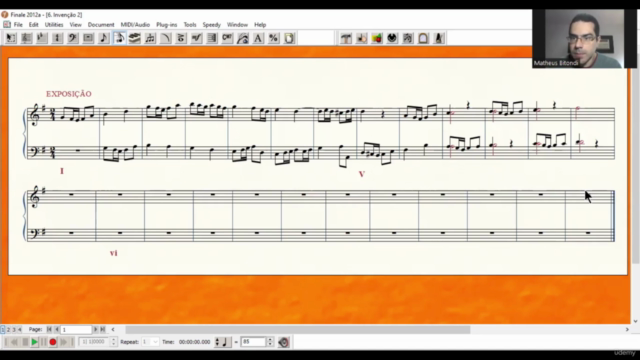Go to the next page
This screenshot has height=360, width=640.
[x=95, y=329]
